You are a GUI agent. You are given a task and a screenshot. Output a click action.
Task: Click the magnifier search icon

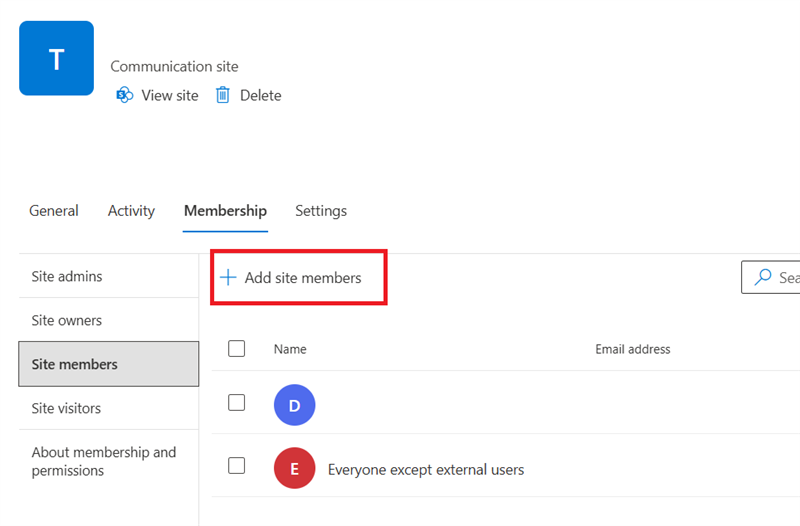point(763,277)
